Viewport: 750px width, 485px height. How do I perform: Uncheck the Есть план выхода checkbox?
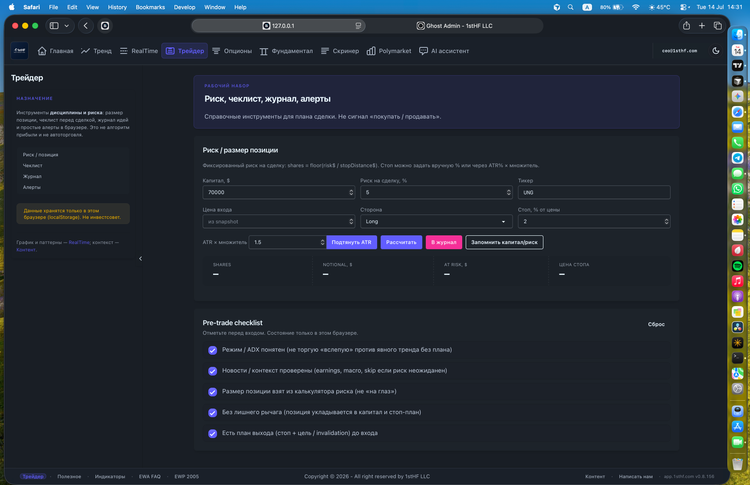point(212,433)
